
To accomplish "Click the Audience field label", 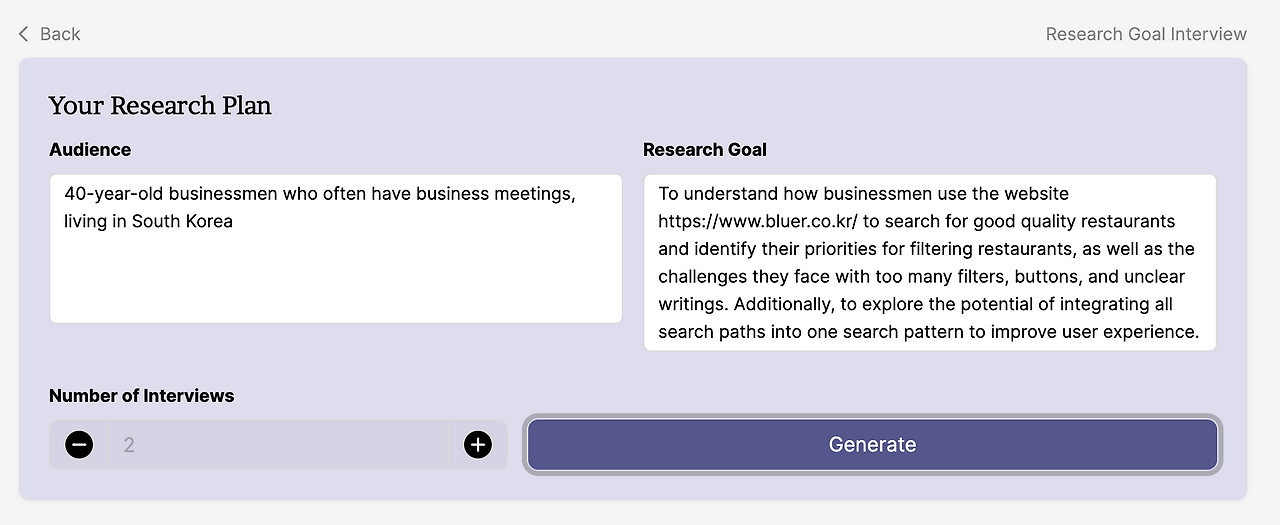I will (90, 150).
